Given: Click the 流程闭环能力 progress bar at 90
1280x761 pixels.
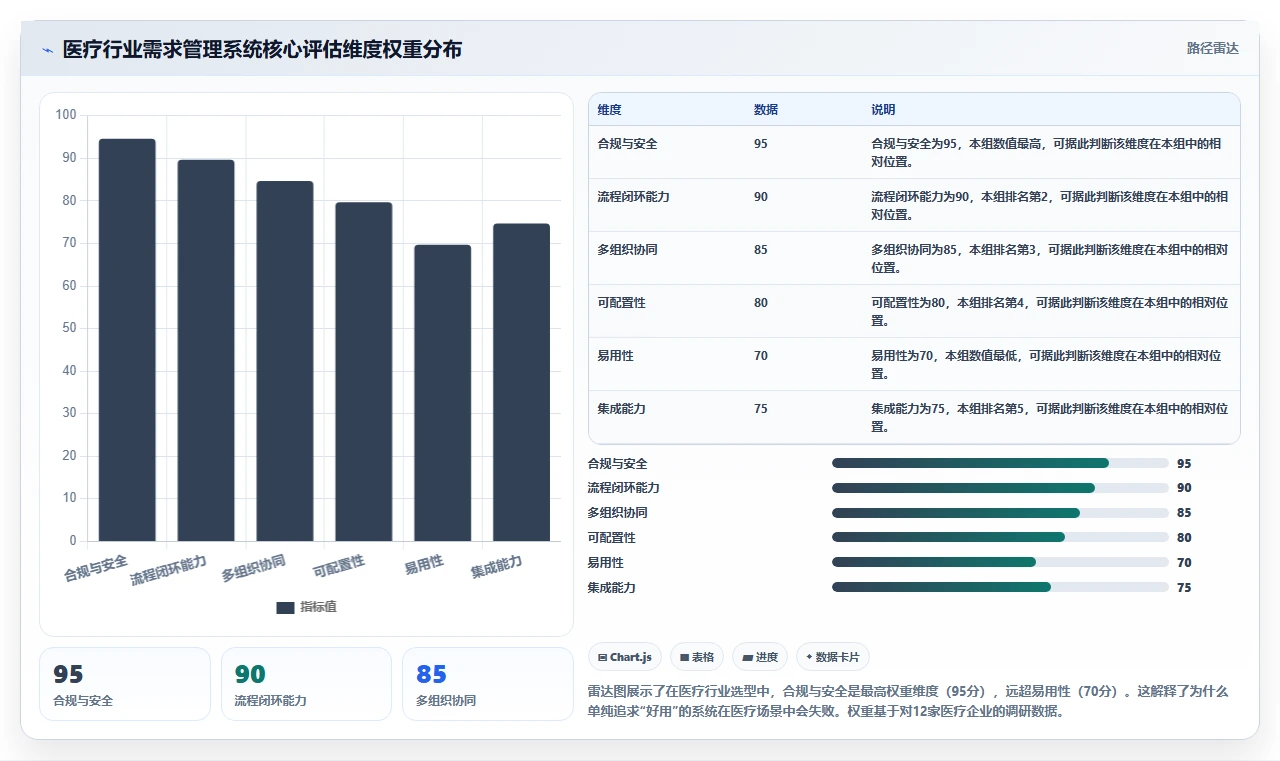Looking at the screenshot, I should coord(1000,488).
